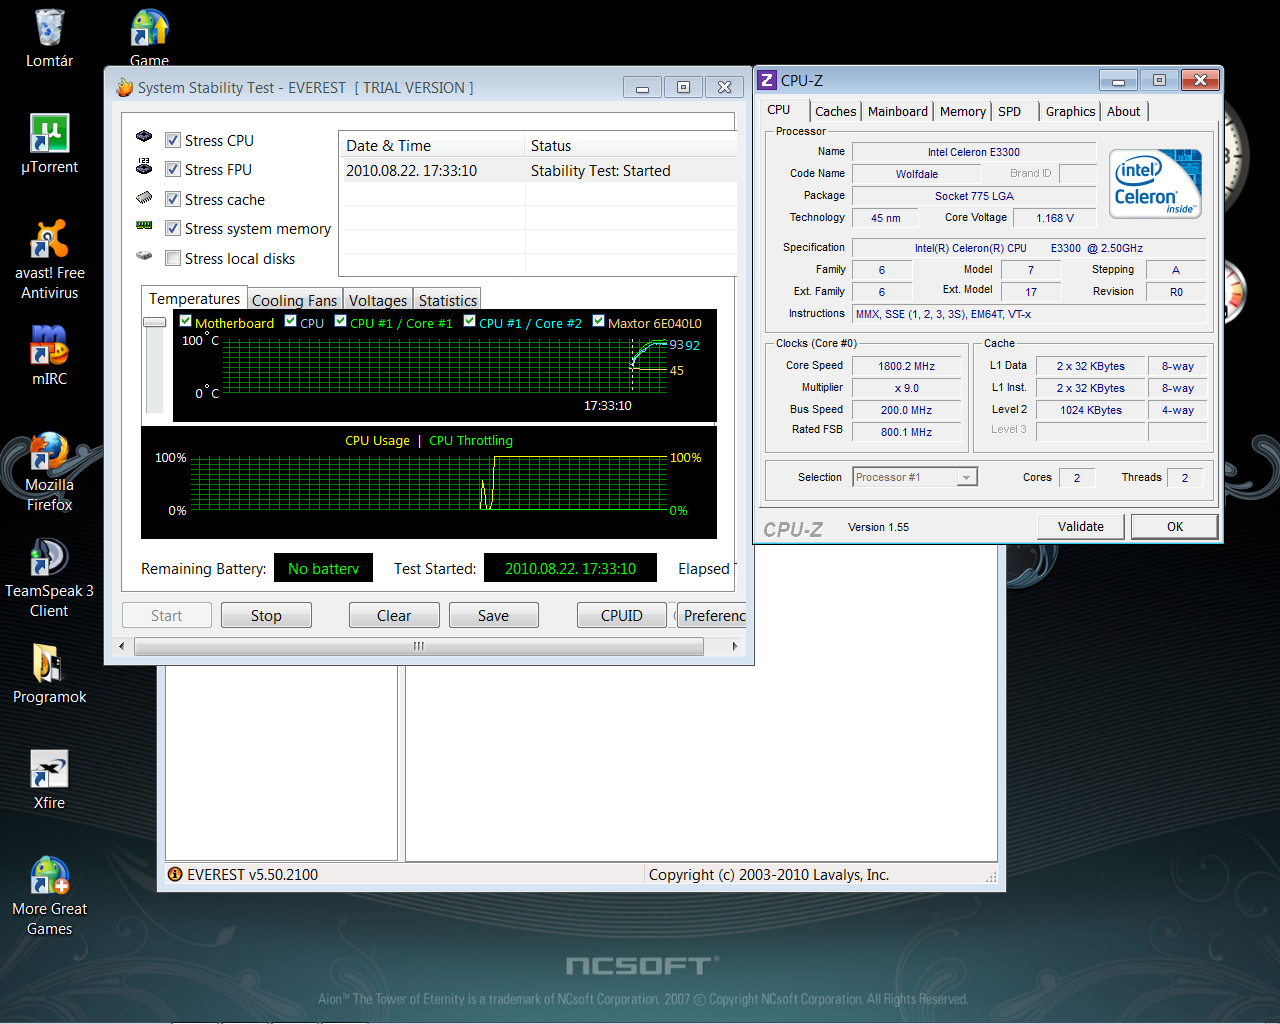1280x1024 pixels.
Task: Click Validate in CPU-Z
Action: [1081, 526]
